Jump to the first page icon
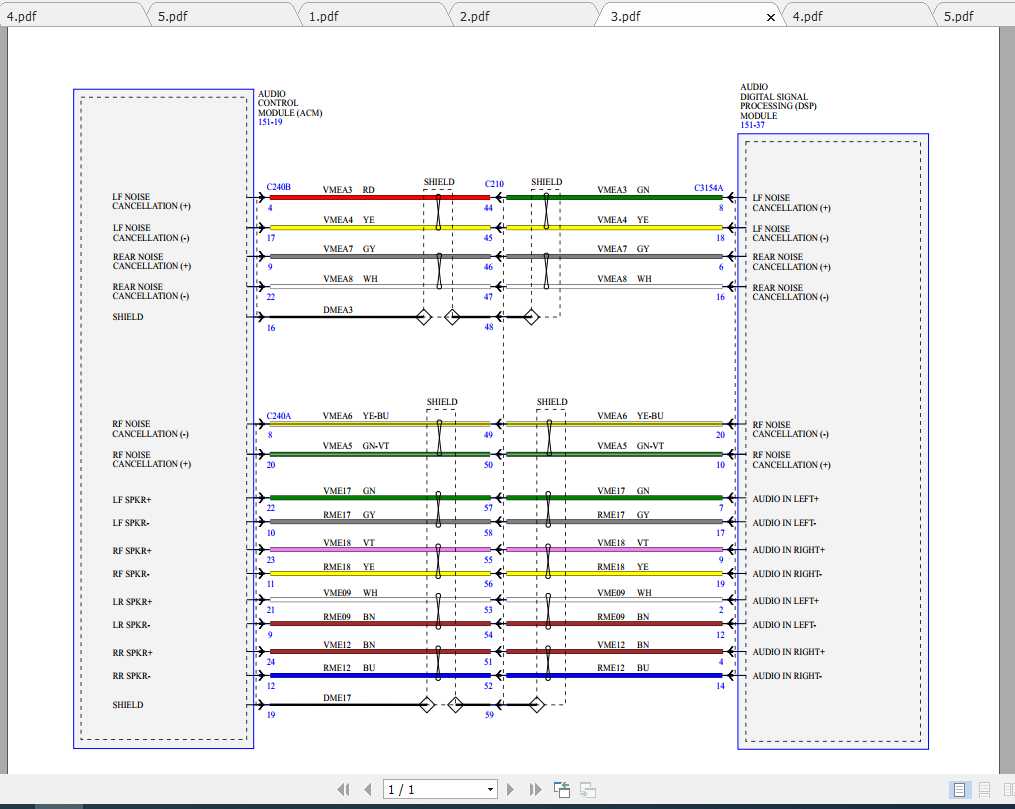1015x809 pixels. tap(343, 789)
